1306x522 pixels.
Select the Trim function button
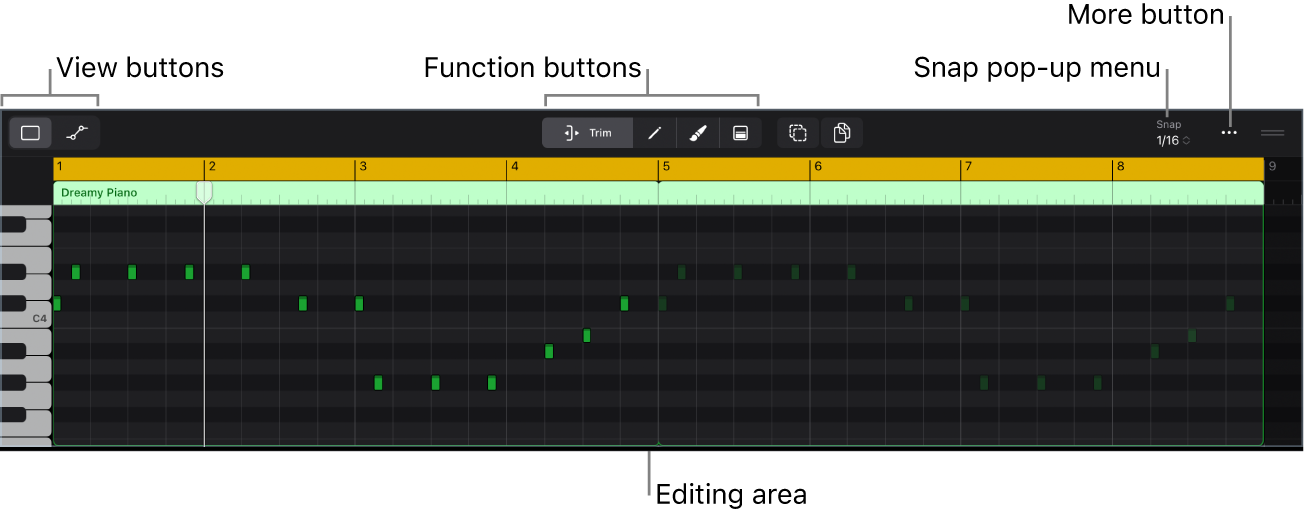[x=588, y=133]
